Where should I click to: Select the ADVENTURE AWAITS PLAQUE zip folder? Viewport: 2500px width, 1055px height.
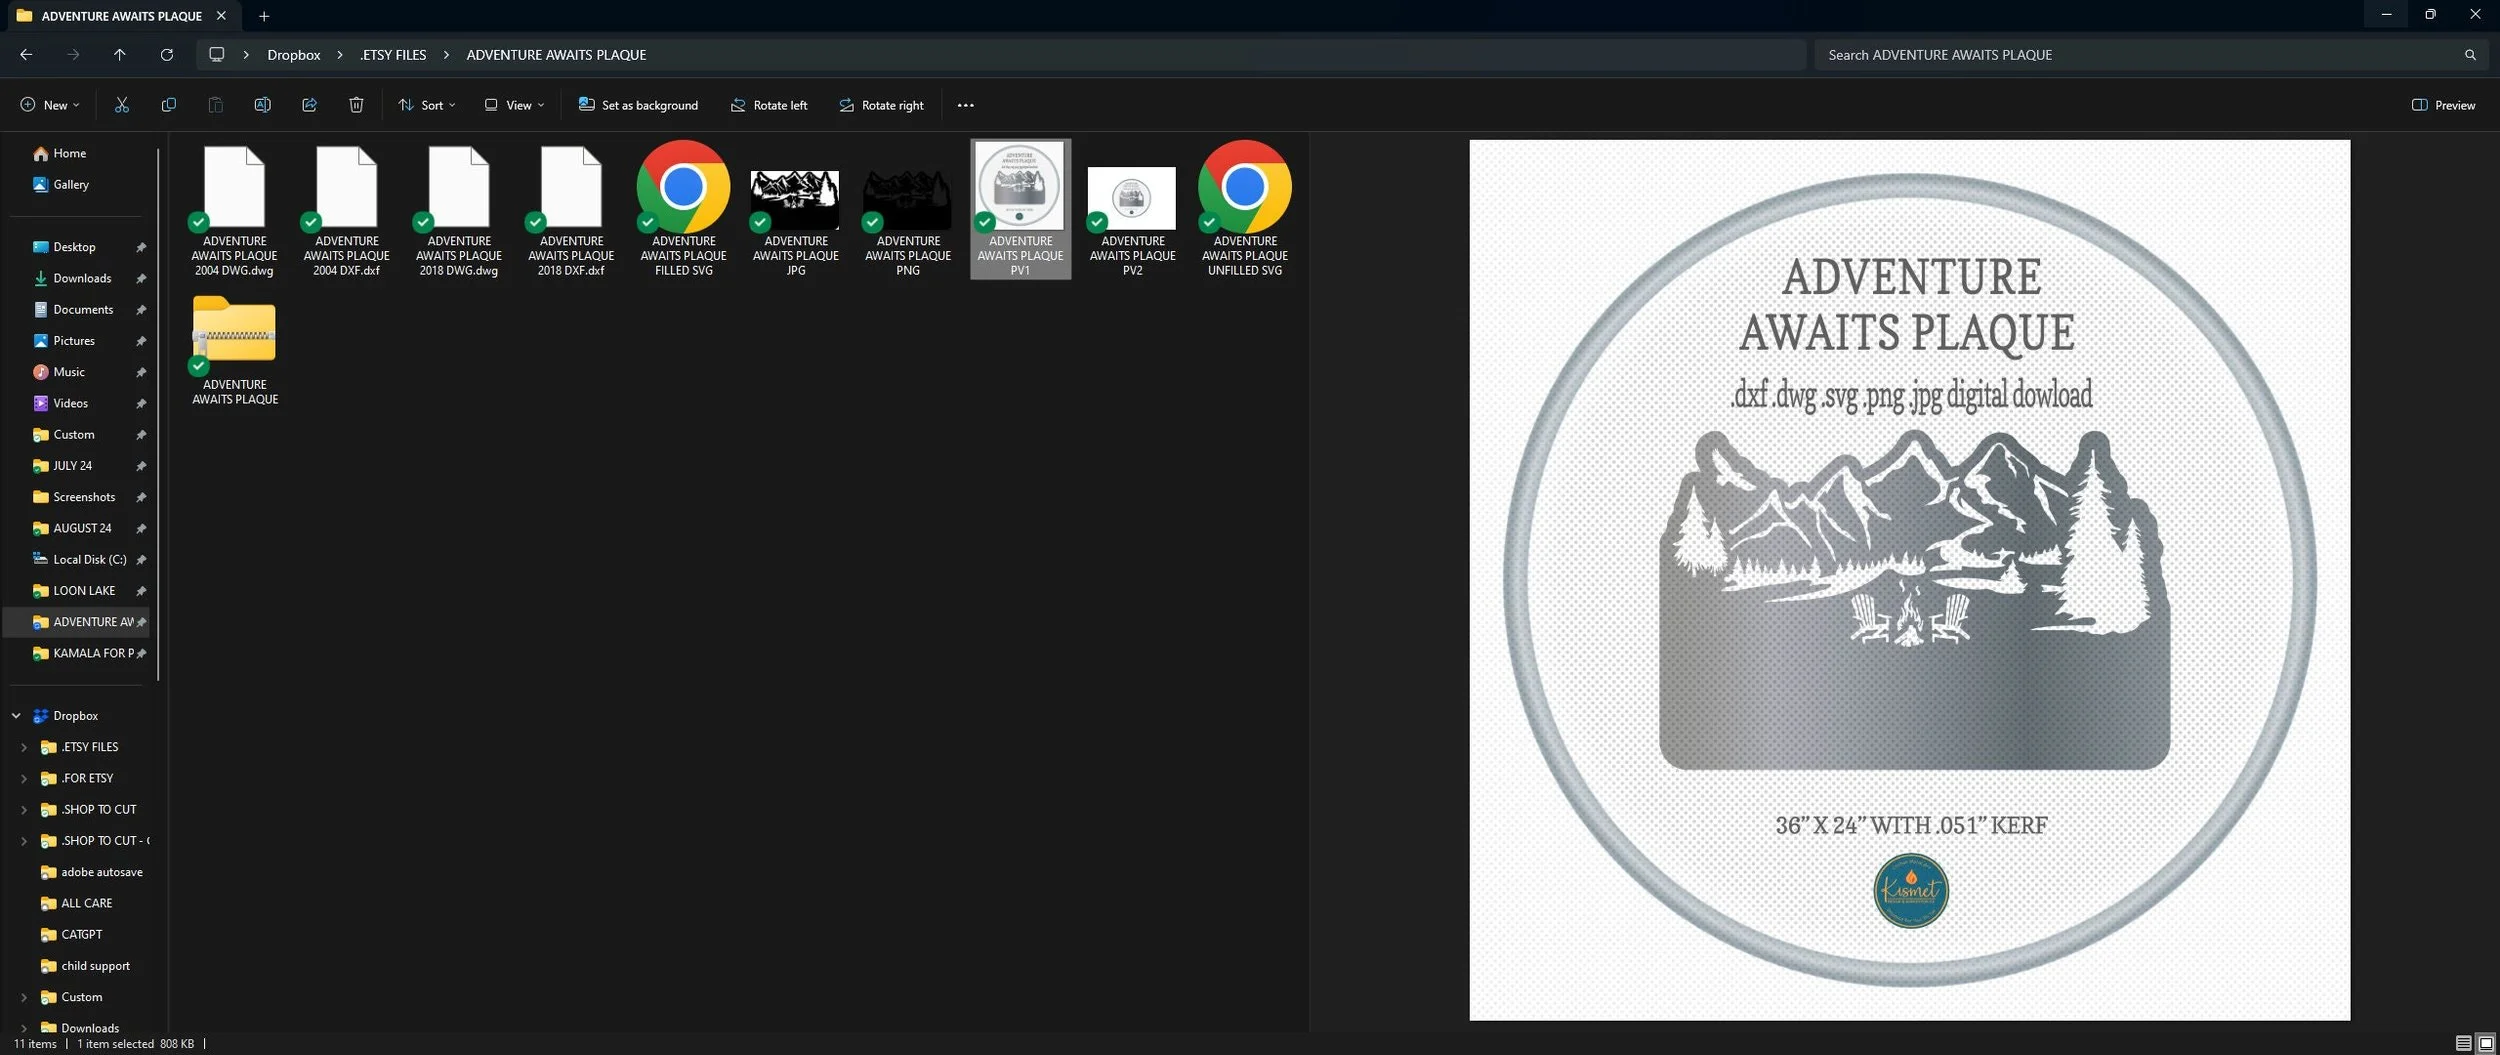(x=235, y=350)
